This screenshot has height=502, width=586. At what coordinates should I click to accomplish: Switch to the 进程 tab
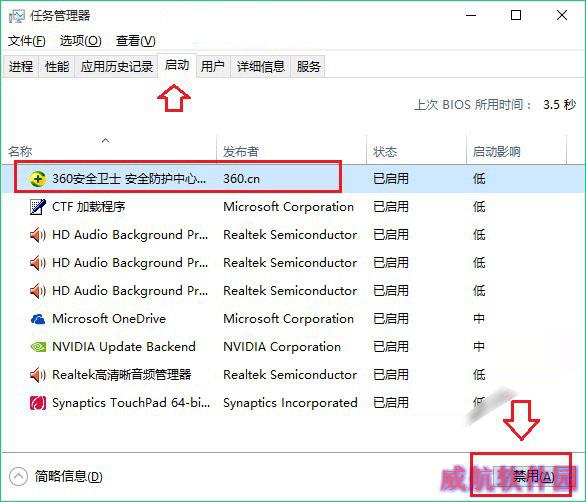point(21,67)
